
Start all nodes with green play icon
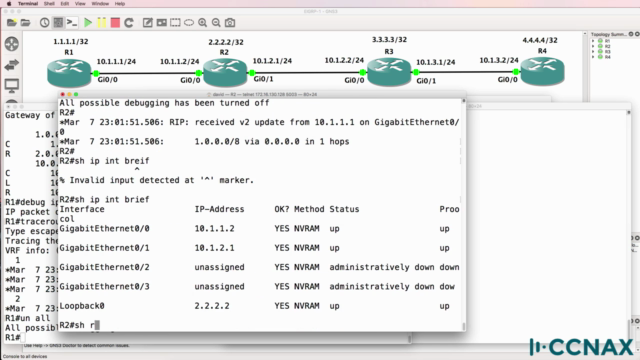tap(88, 22)
